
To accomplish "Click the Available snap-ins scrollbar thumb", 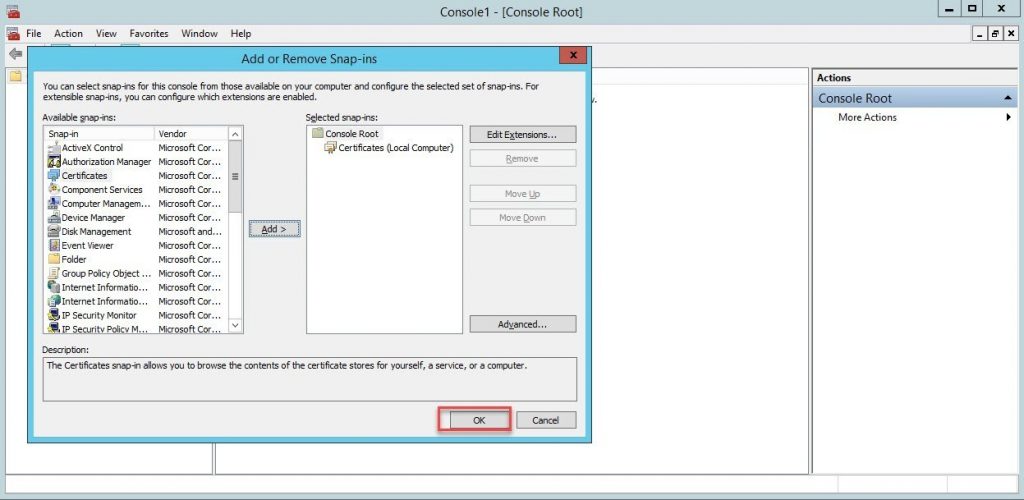I will 235,176.
